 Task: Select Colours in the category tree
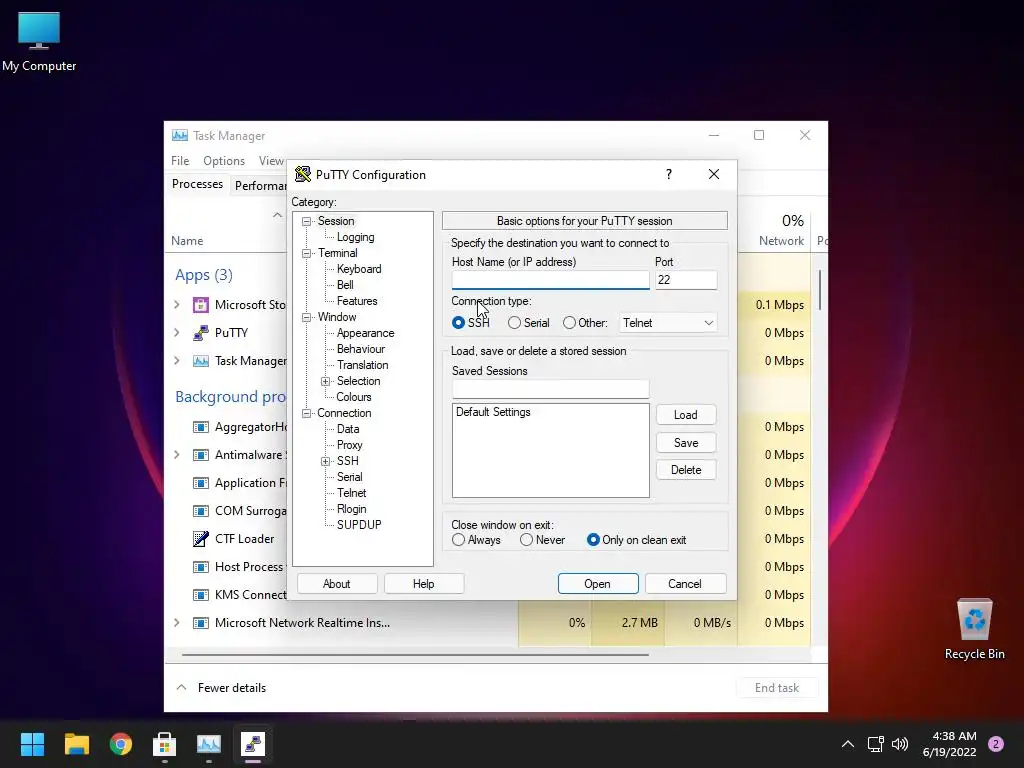tap(354, 397)
